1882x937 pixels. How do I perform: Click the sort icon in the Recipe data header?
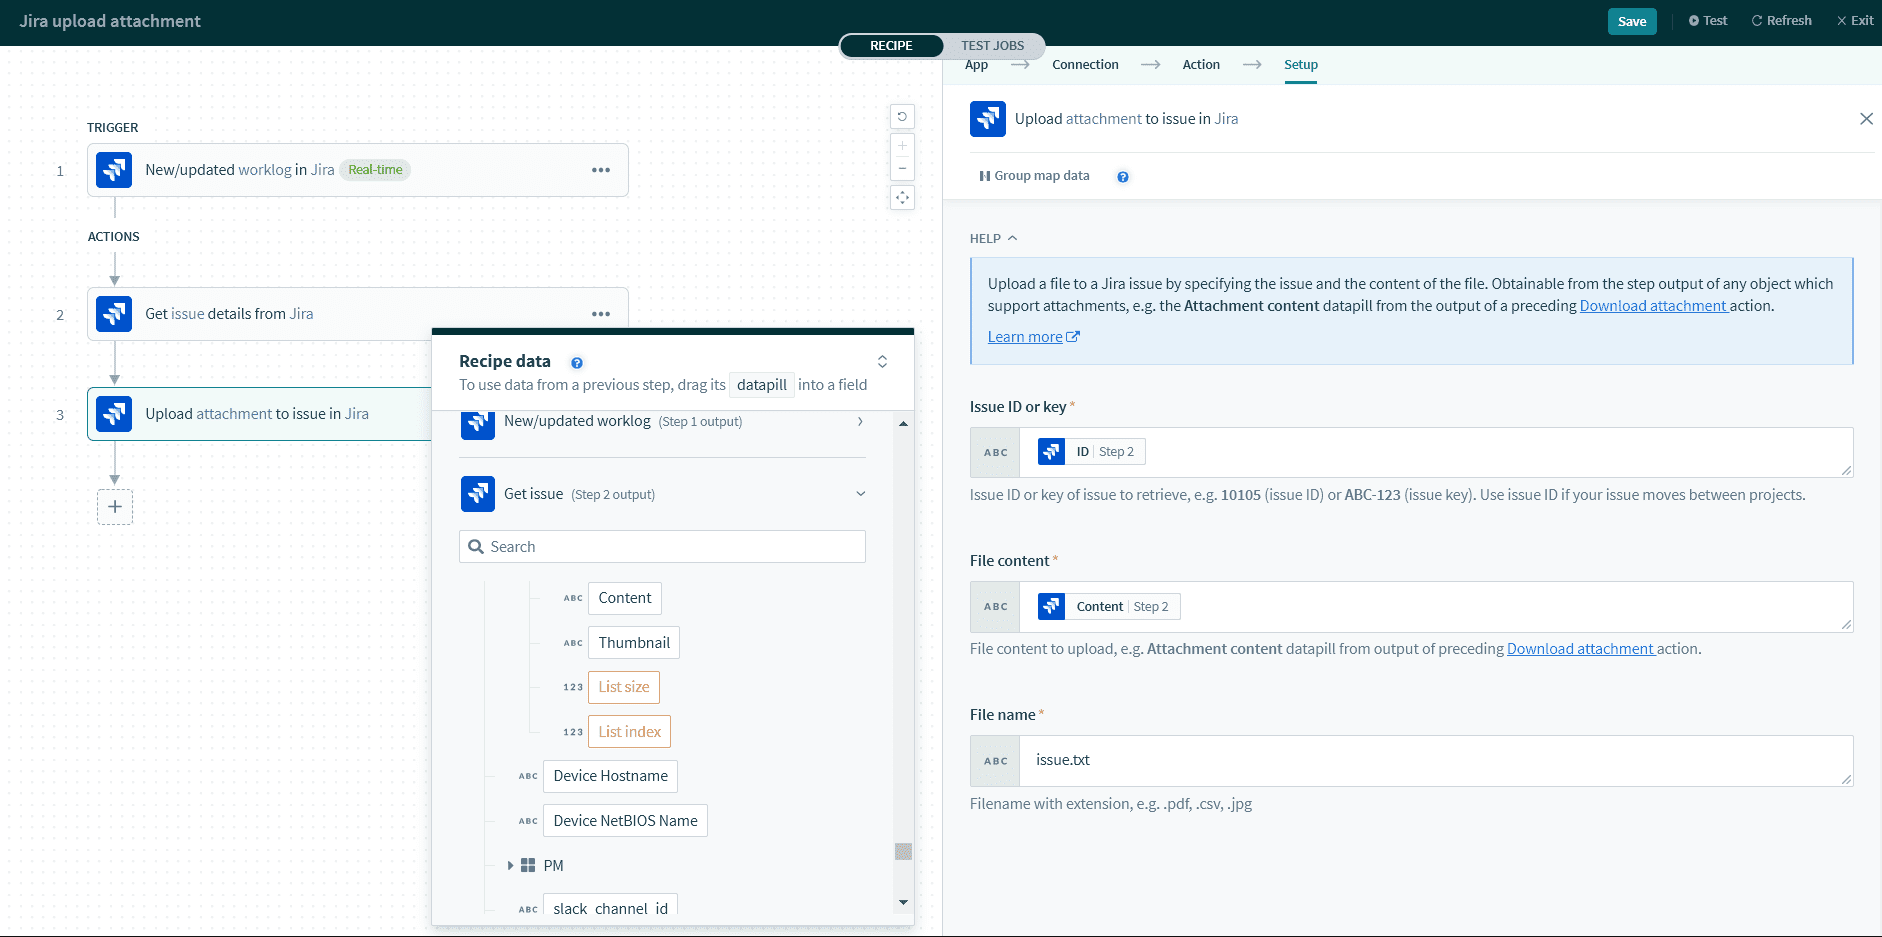click(881, 361)
